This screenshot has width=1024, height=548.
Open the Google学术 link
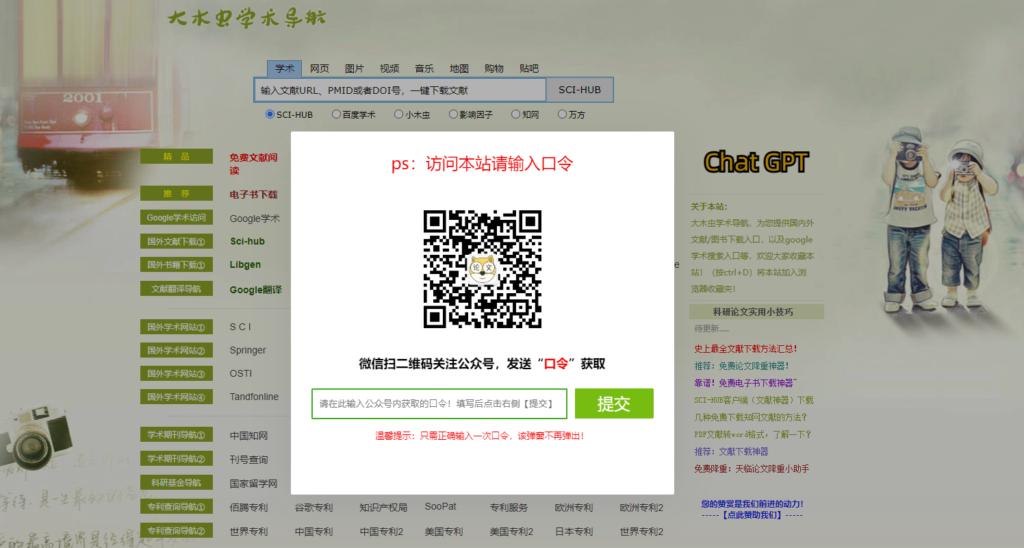[x=254, y=219]
